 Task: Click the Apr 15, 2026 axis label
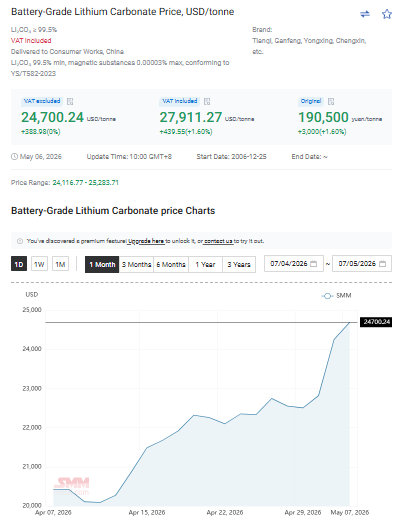tap(147, 513)
